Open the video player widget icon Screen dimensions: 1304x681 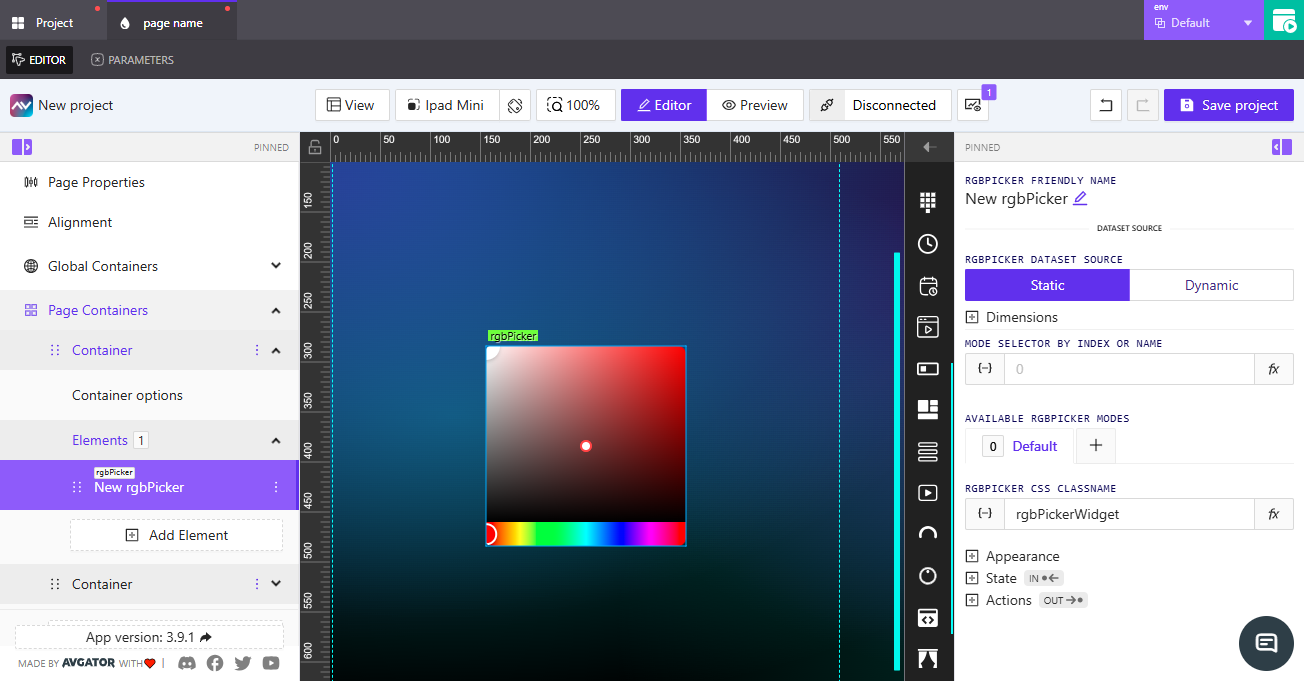(928, 492)
